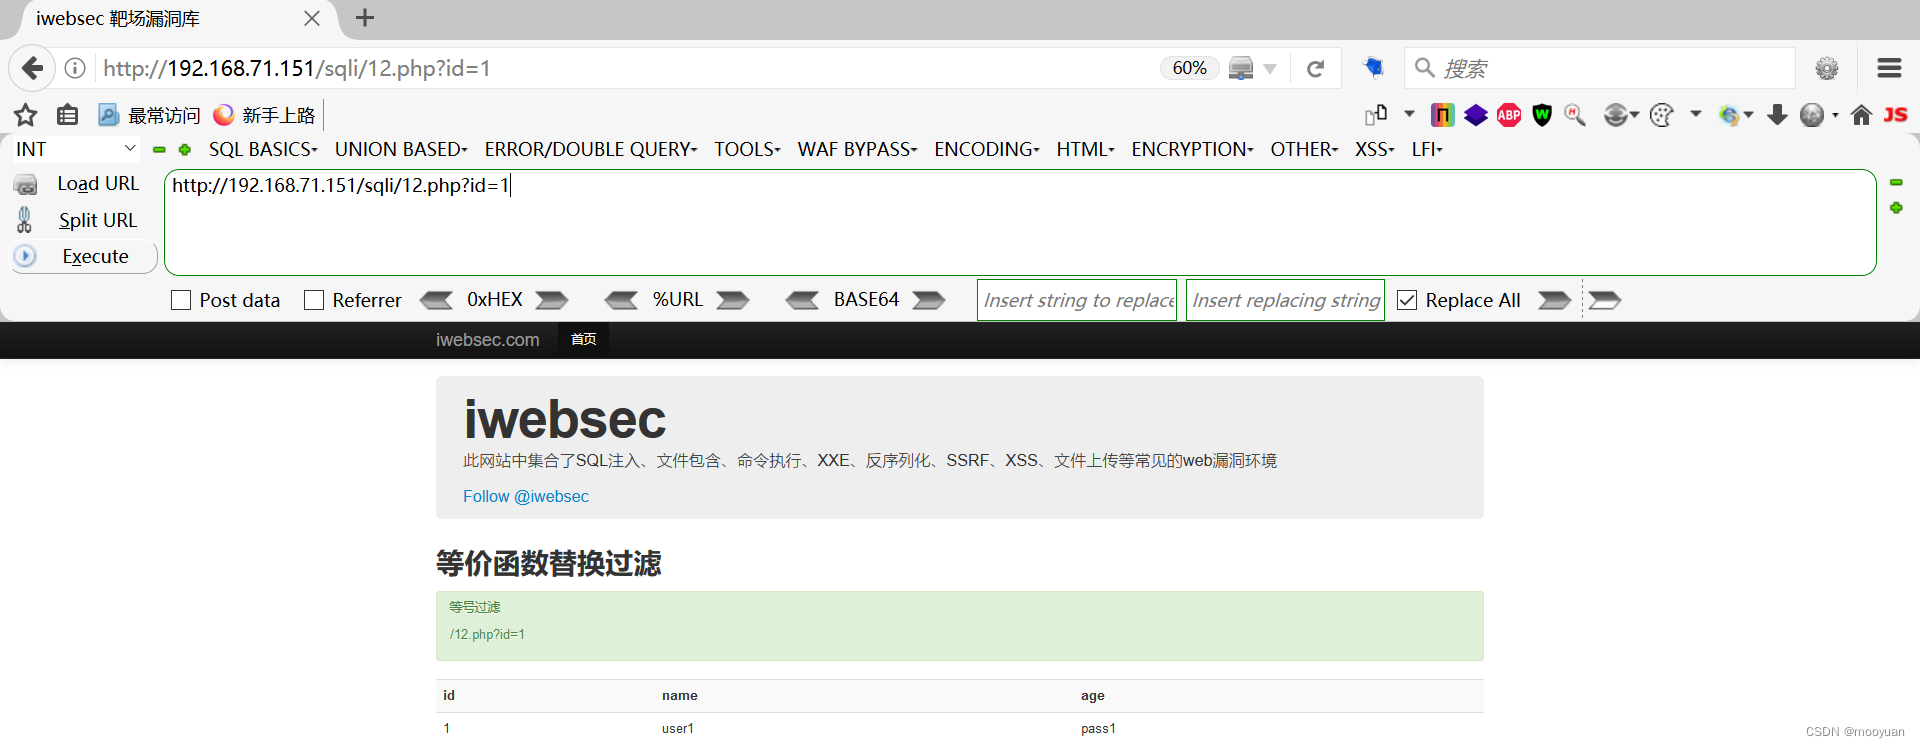Click the cookie manager extension icon

[1661, 115]
